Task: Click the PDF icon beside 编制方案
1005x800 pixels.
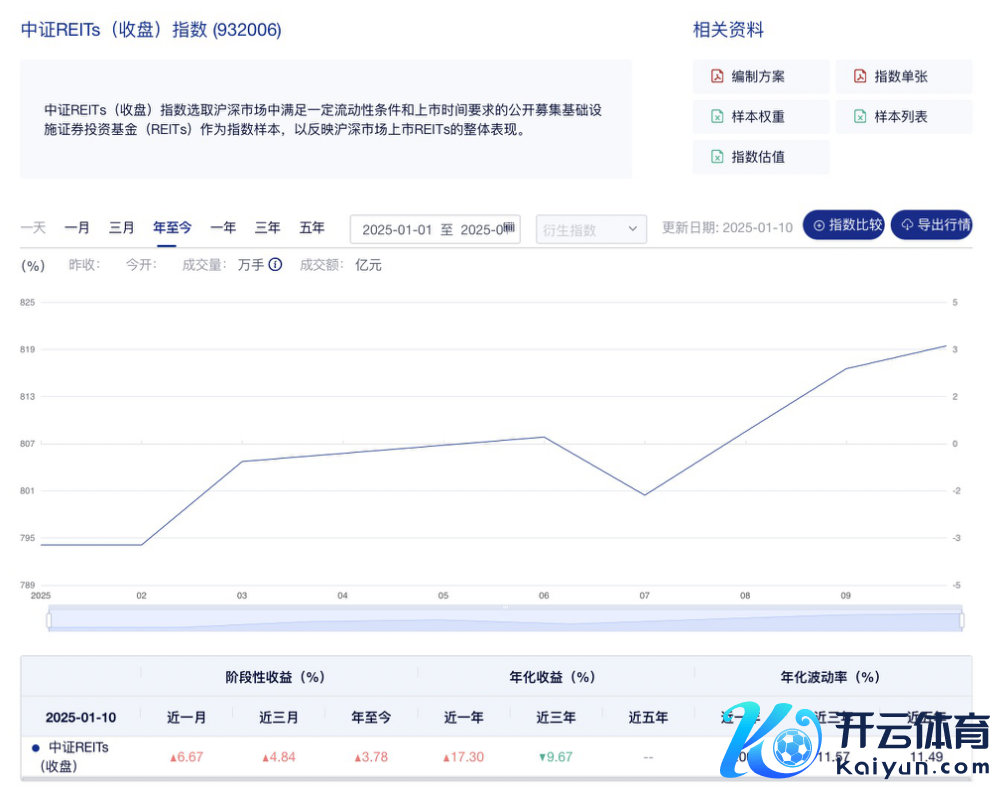Action: (x=717, y=77)
